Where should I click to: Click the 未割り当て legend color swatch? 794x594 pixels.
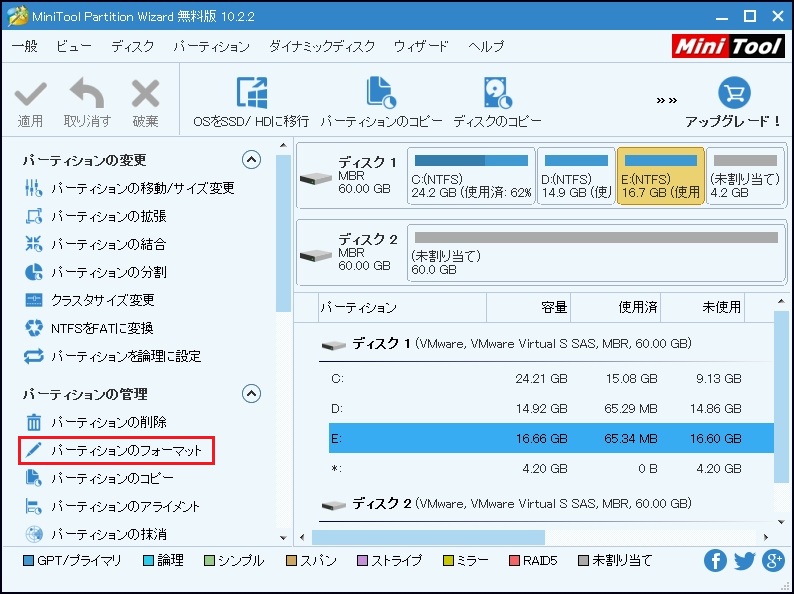[x=584, y=561]
